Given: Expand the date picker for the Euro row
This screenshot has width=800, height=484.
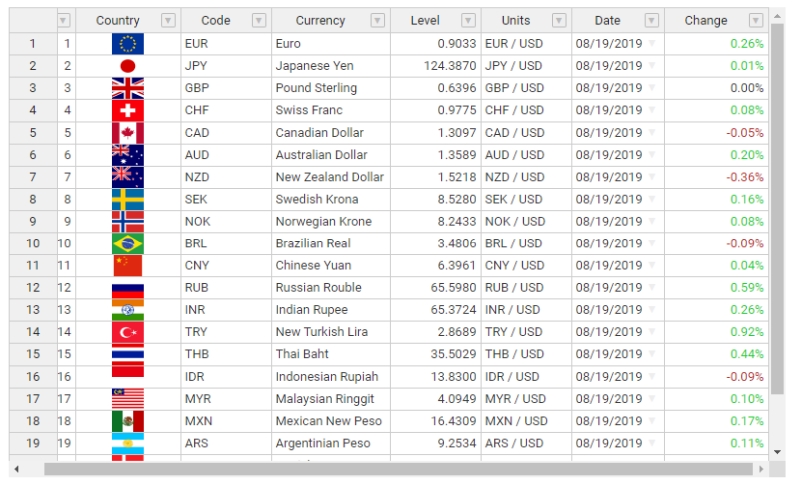Looking at the screenshot, I should pyautogui.click(x=652, y=44).
